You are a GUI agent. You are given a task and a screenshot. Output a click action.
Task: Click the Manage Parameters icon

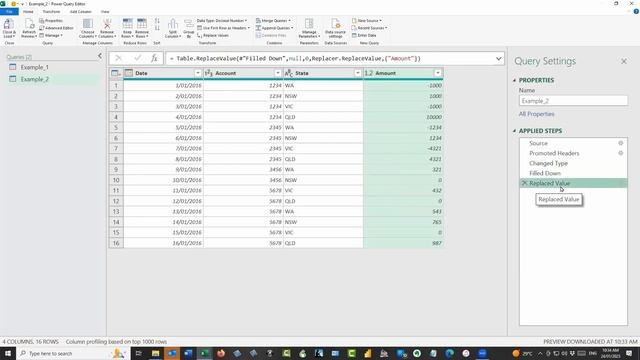pos(309,24)
